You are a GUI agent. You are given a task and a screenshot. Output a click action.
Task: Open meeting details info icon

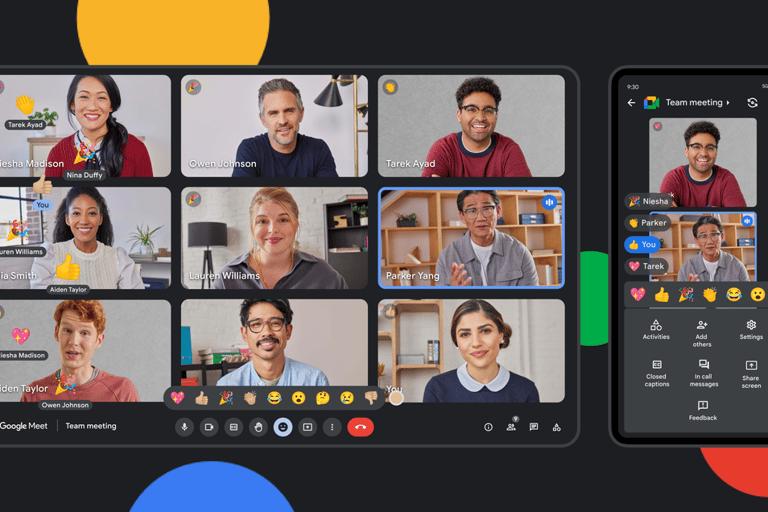pyautogui.click(x=488, y=427)
